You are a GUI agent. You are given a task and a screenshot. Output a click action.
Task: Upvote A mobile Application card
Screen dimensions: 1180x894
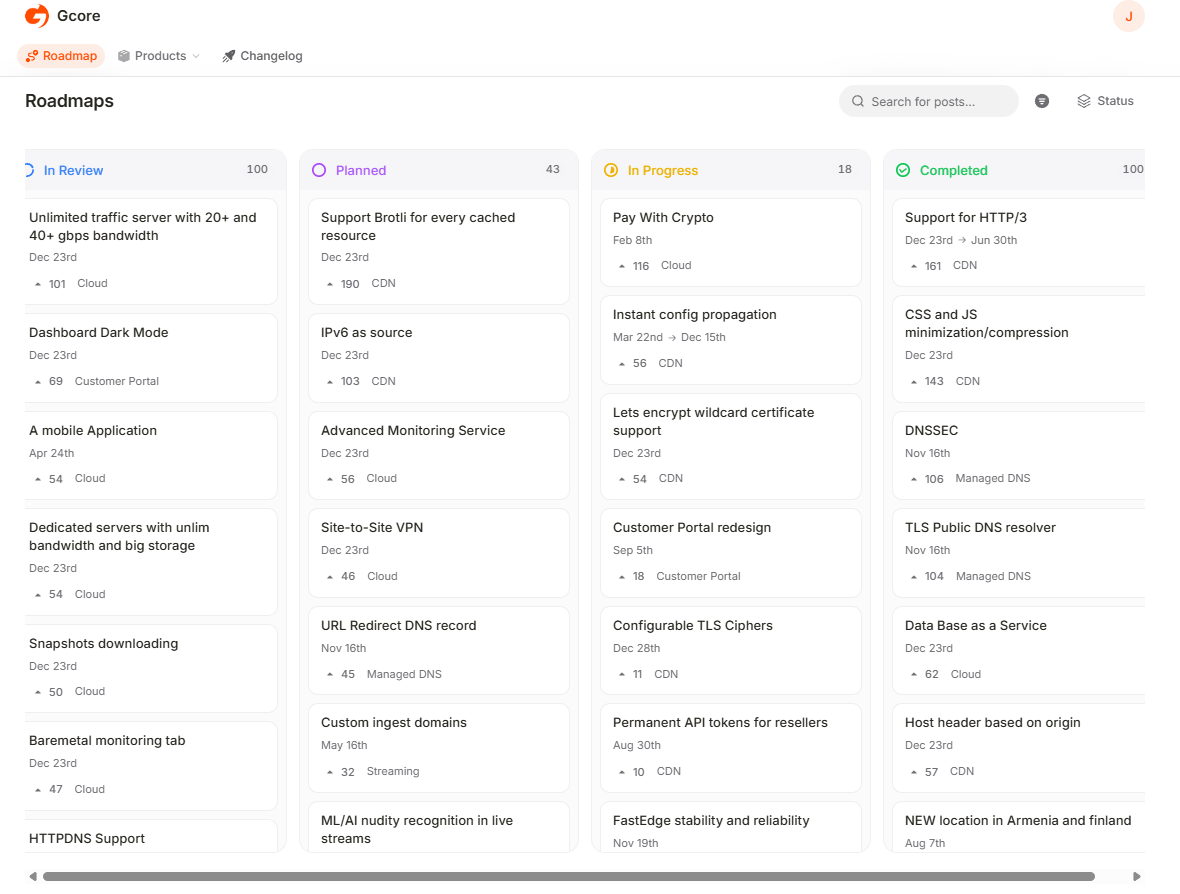[x=49, y=479]
